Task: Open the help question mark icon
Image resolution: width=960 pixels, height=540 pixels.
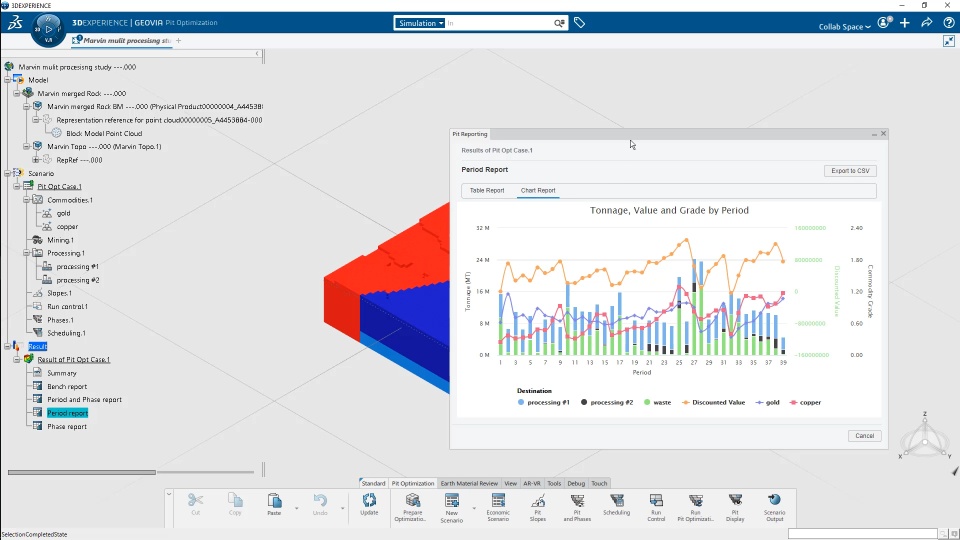Action: (x=949, y=23)
